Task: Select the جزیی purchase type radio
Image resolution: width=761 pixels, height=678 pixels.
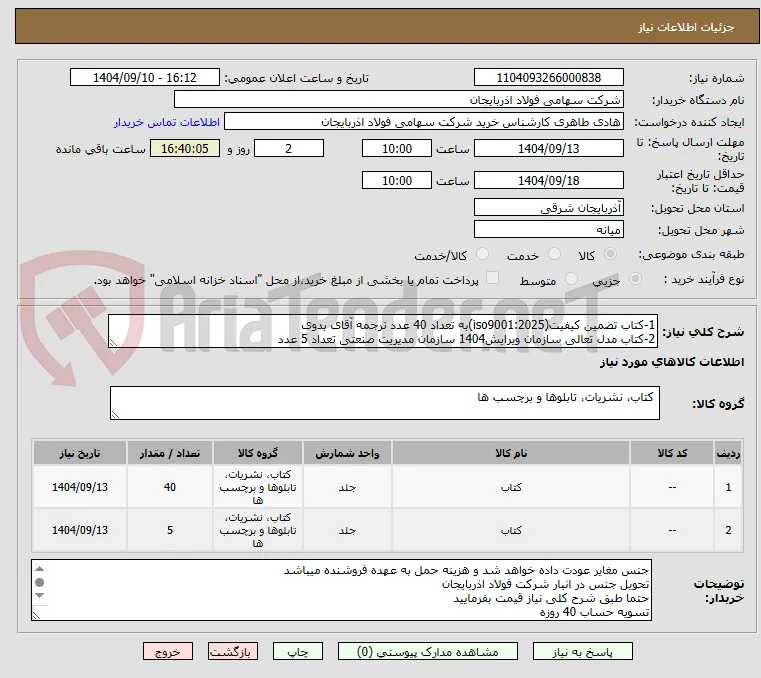Action: pyautogui.click(x=635, y=279)
